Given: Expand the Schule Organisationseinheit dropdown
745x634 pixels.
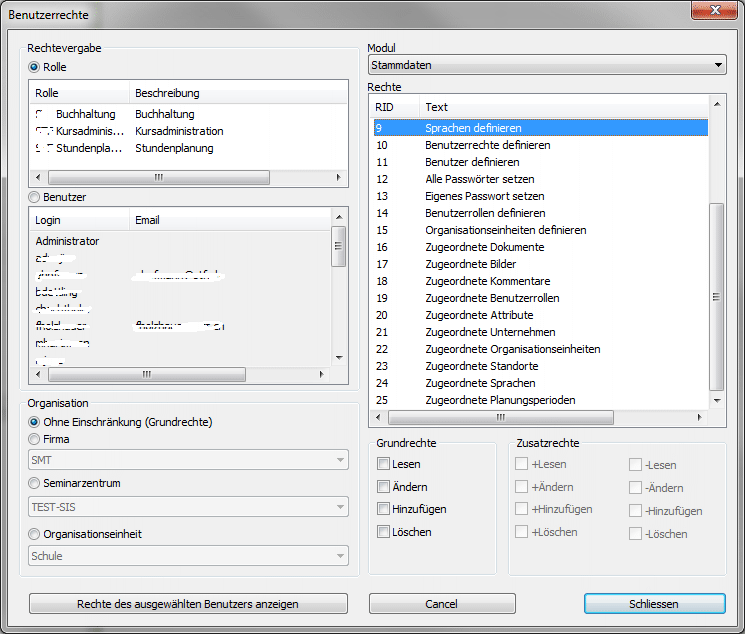Looking at the screenshot, I should [189, 556].
